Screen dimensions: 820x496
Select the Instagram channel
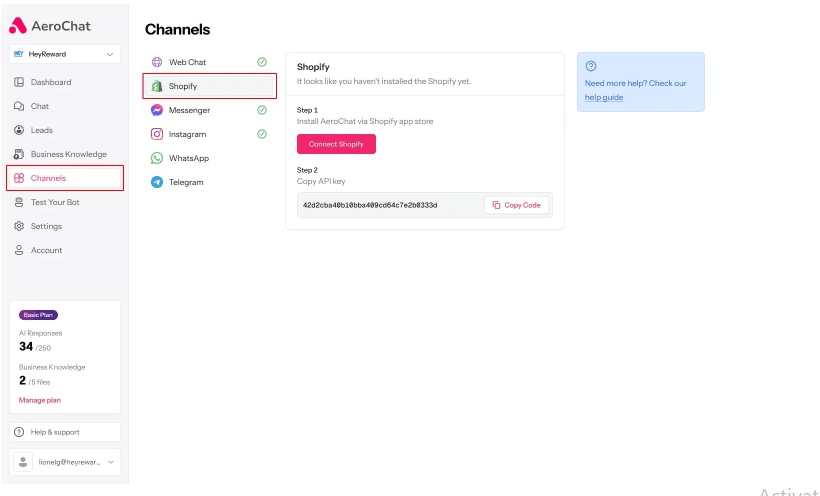pos(209,134)
